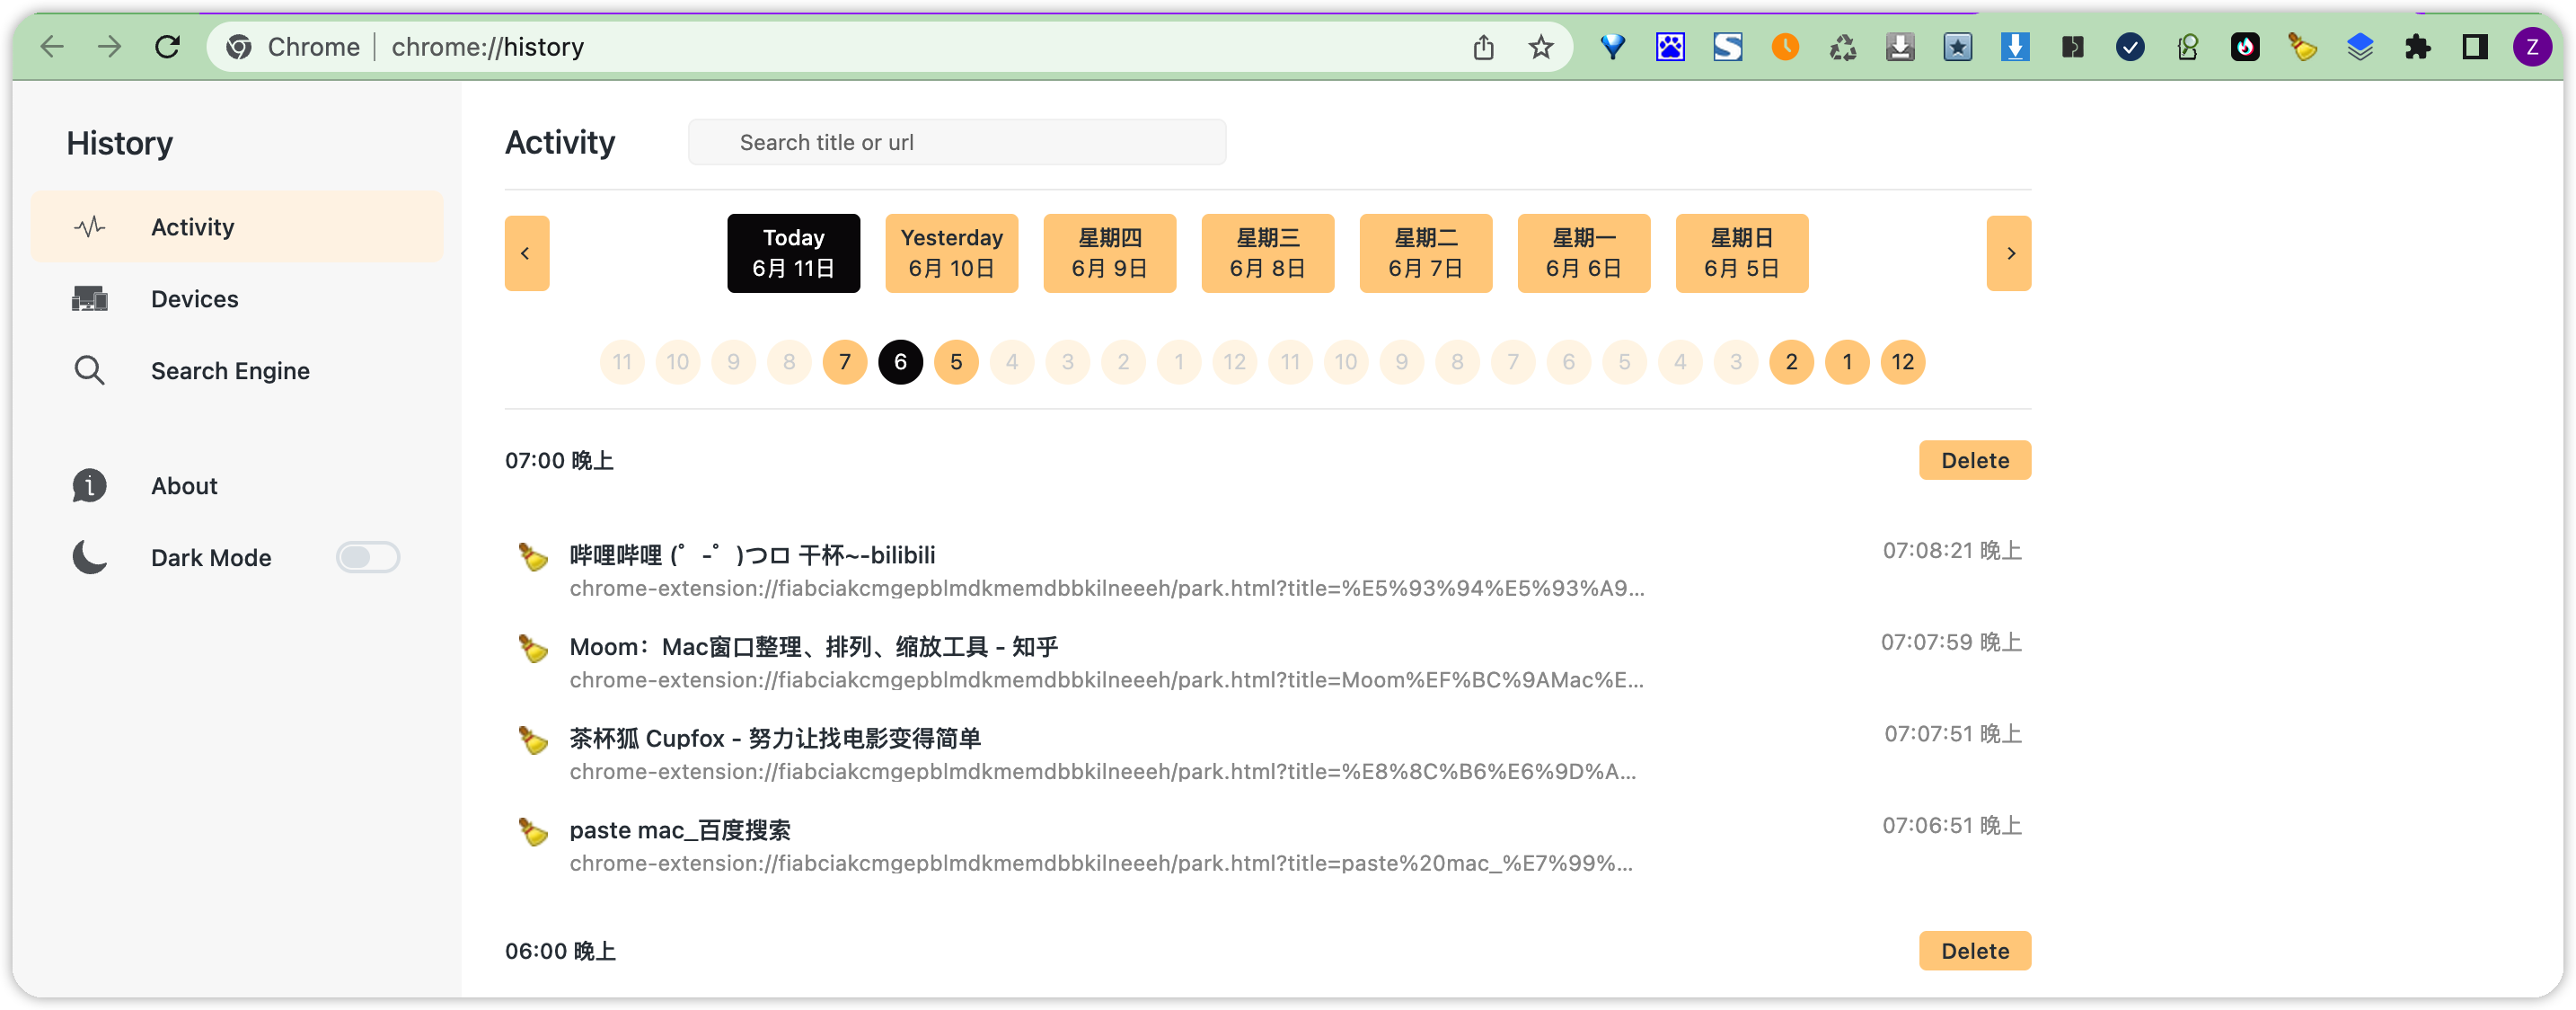Open Devices in the sidebar
Viewport: 2576px width, 1010px height.
coord(194,299)
